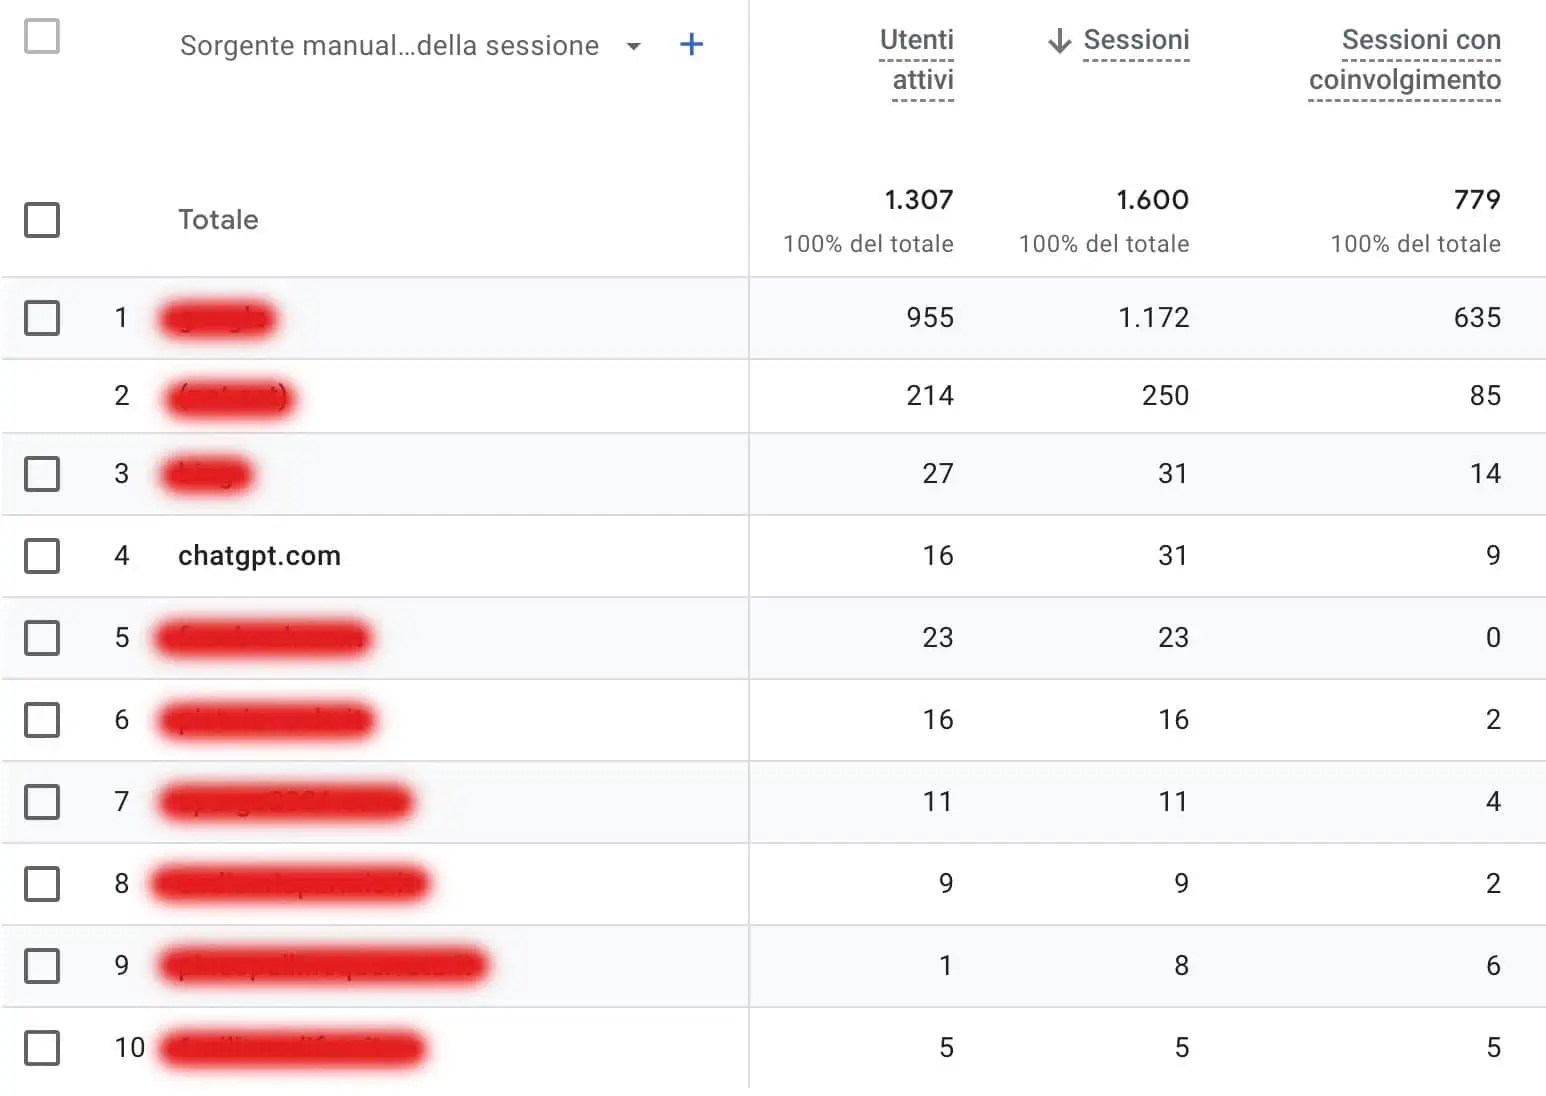Click the blue plus add-dimension icon
1546x1096 pixels.
point(691,45)
